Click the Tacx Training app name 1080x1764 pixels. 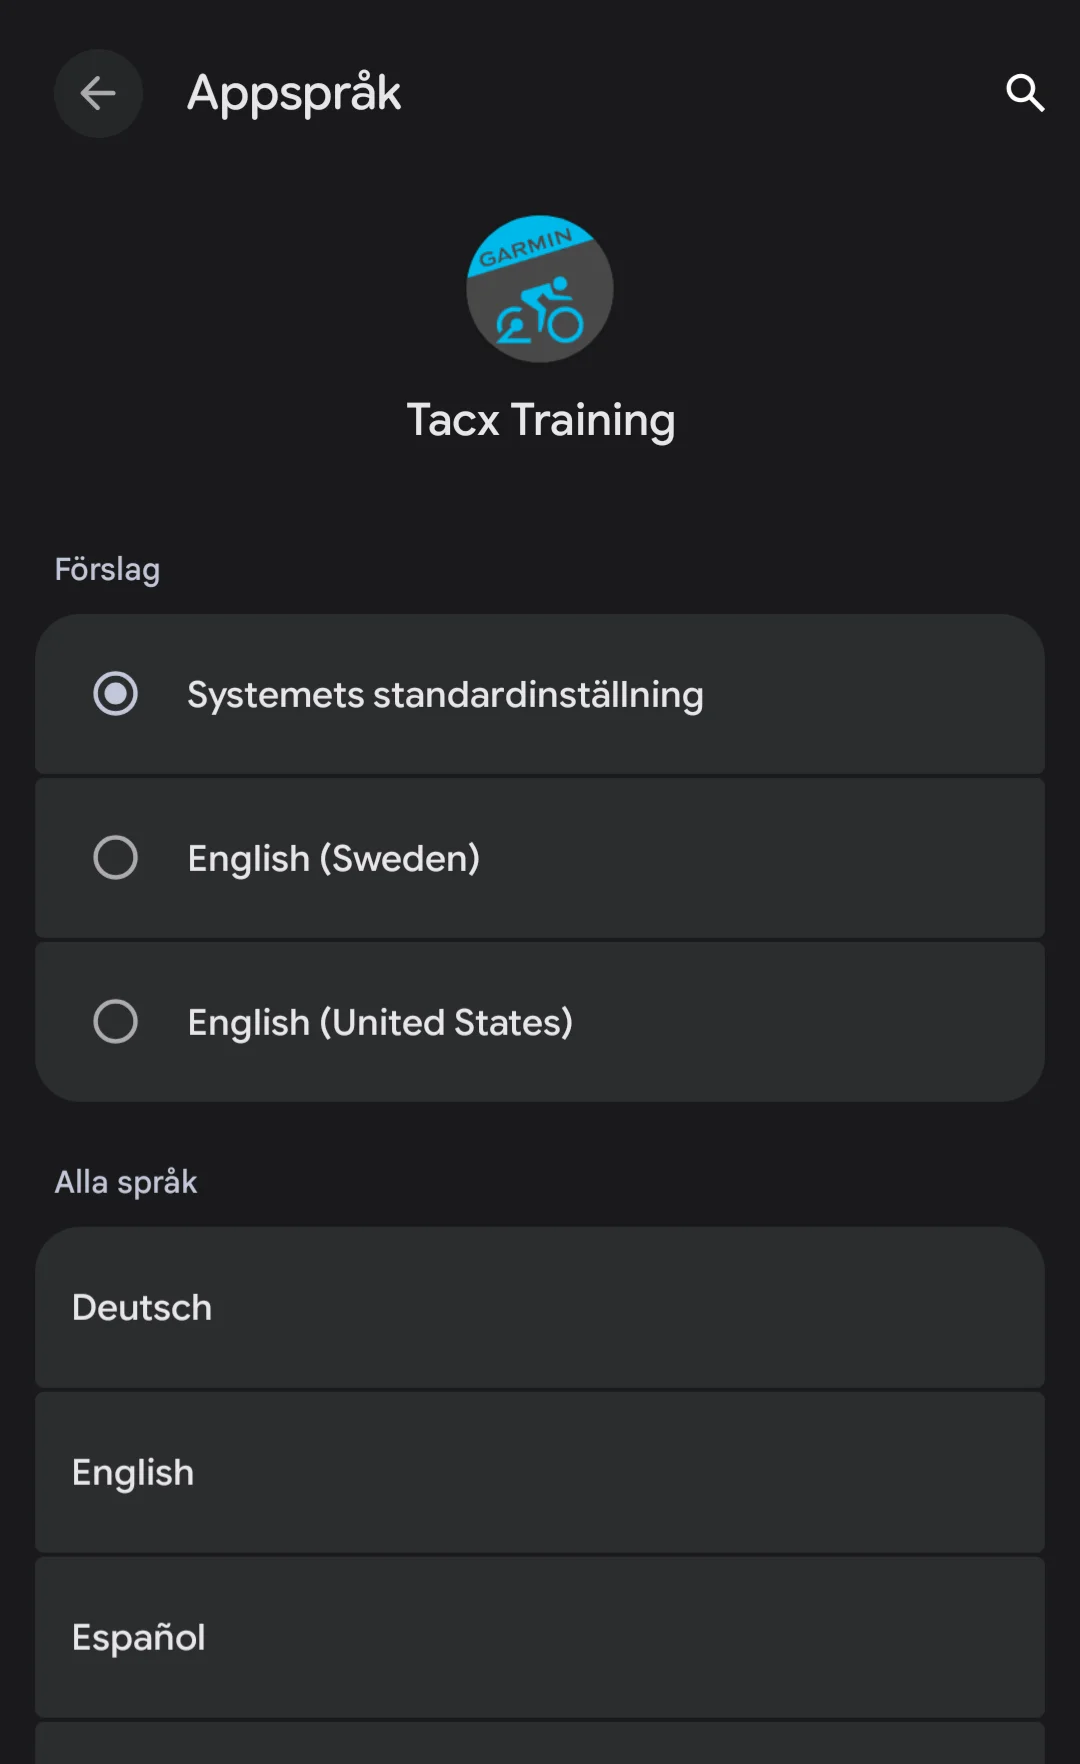540,420
